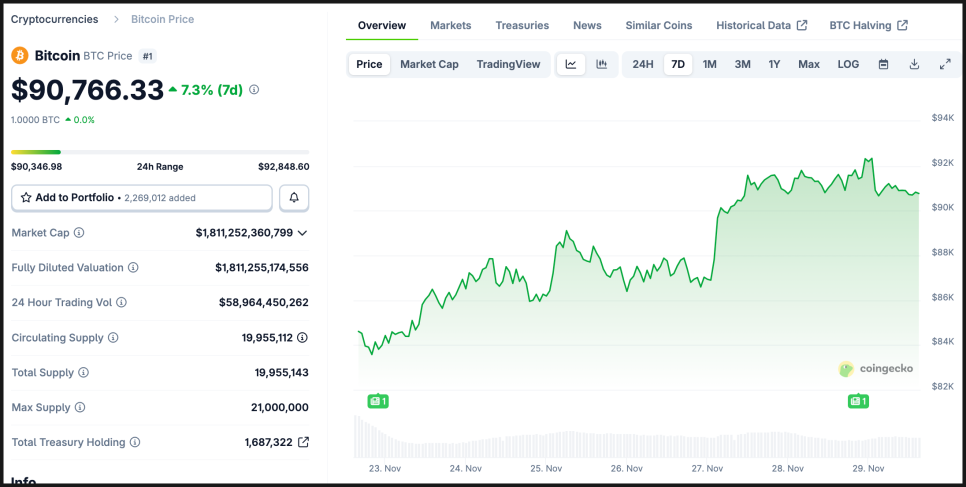Switch to candlestick chart icon
This screenshot has width=966, height=487.
601,64
